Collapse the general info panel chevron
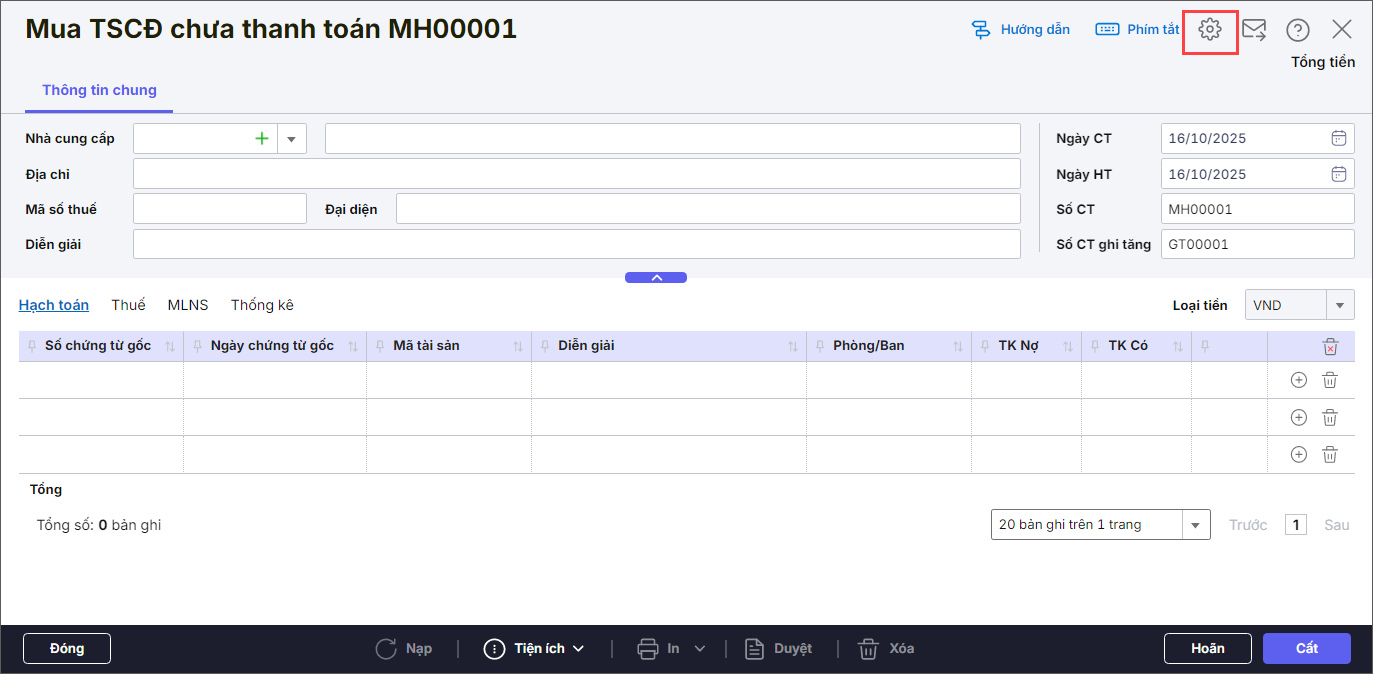Image resolution: width=1373 pixels, height=674 pixels. [x=656, y=278]
